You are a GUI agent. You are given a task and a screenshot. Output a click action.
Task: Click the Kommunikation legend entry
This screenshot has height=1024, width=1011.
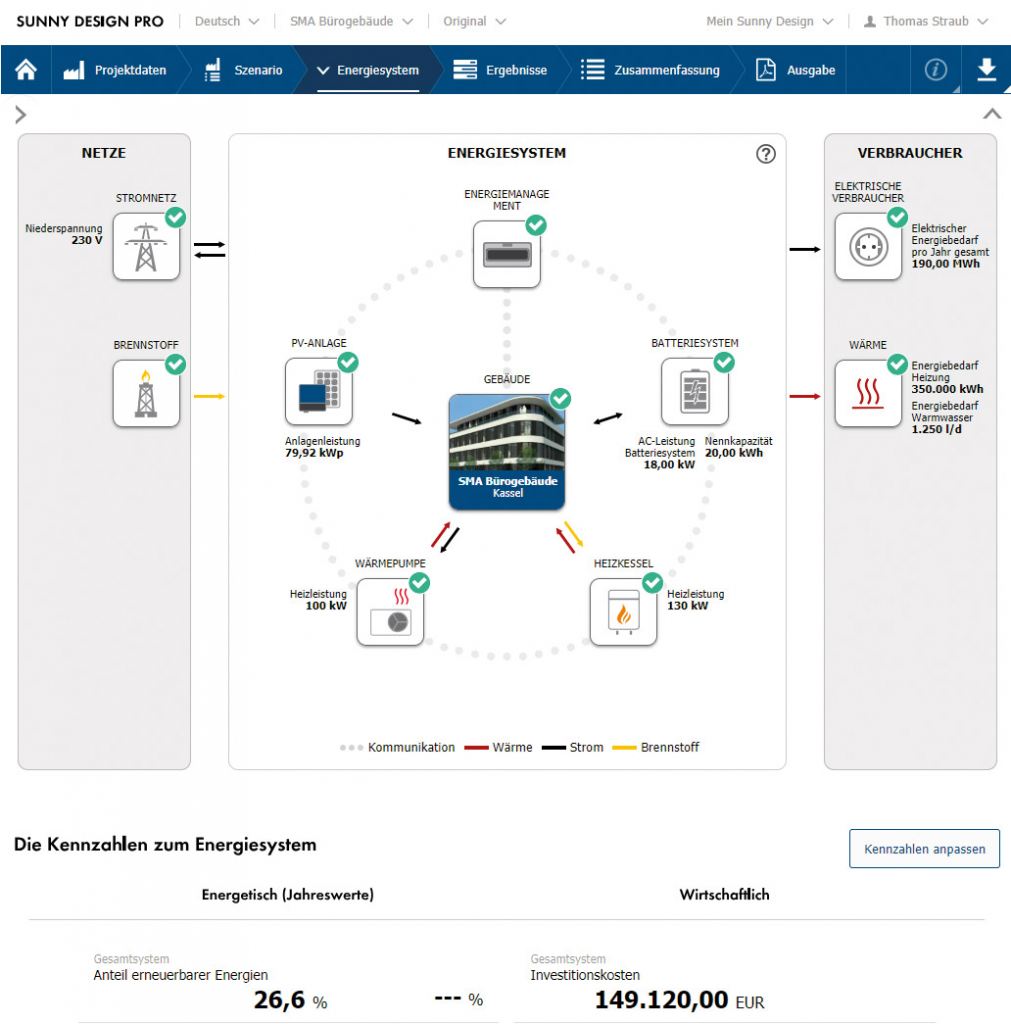[397, 747]
